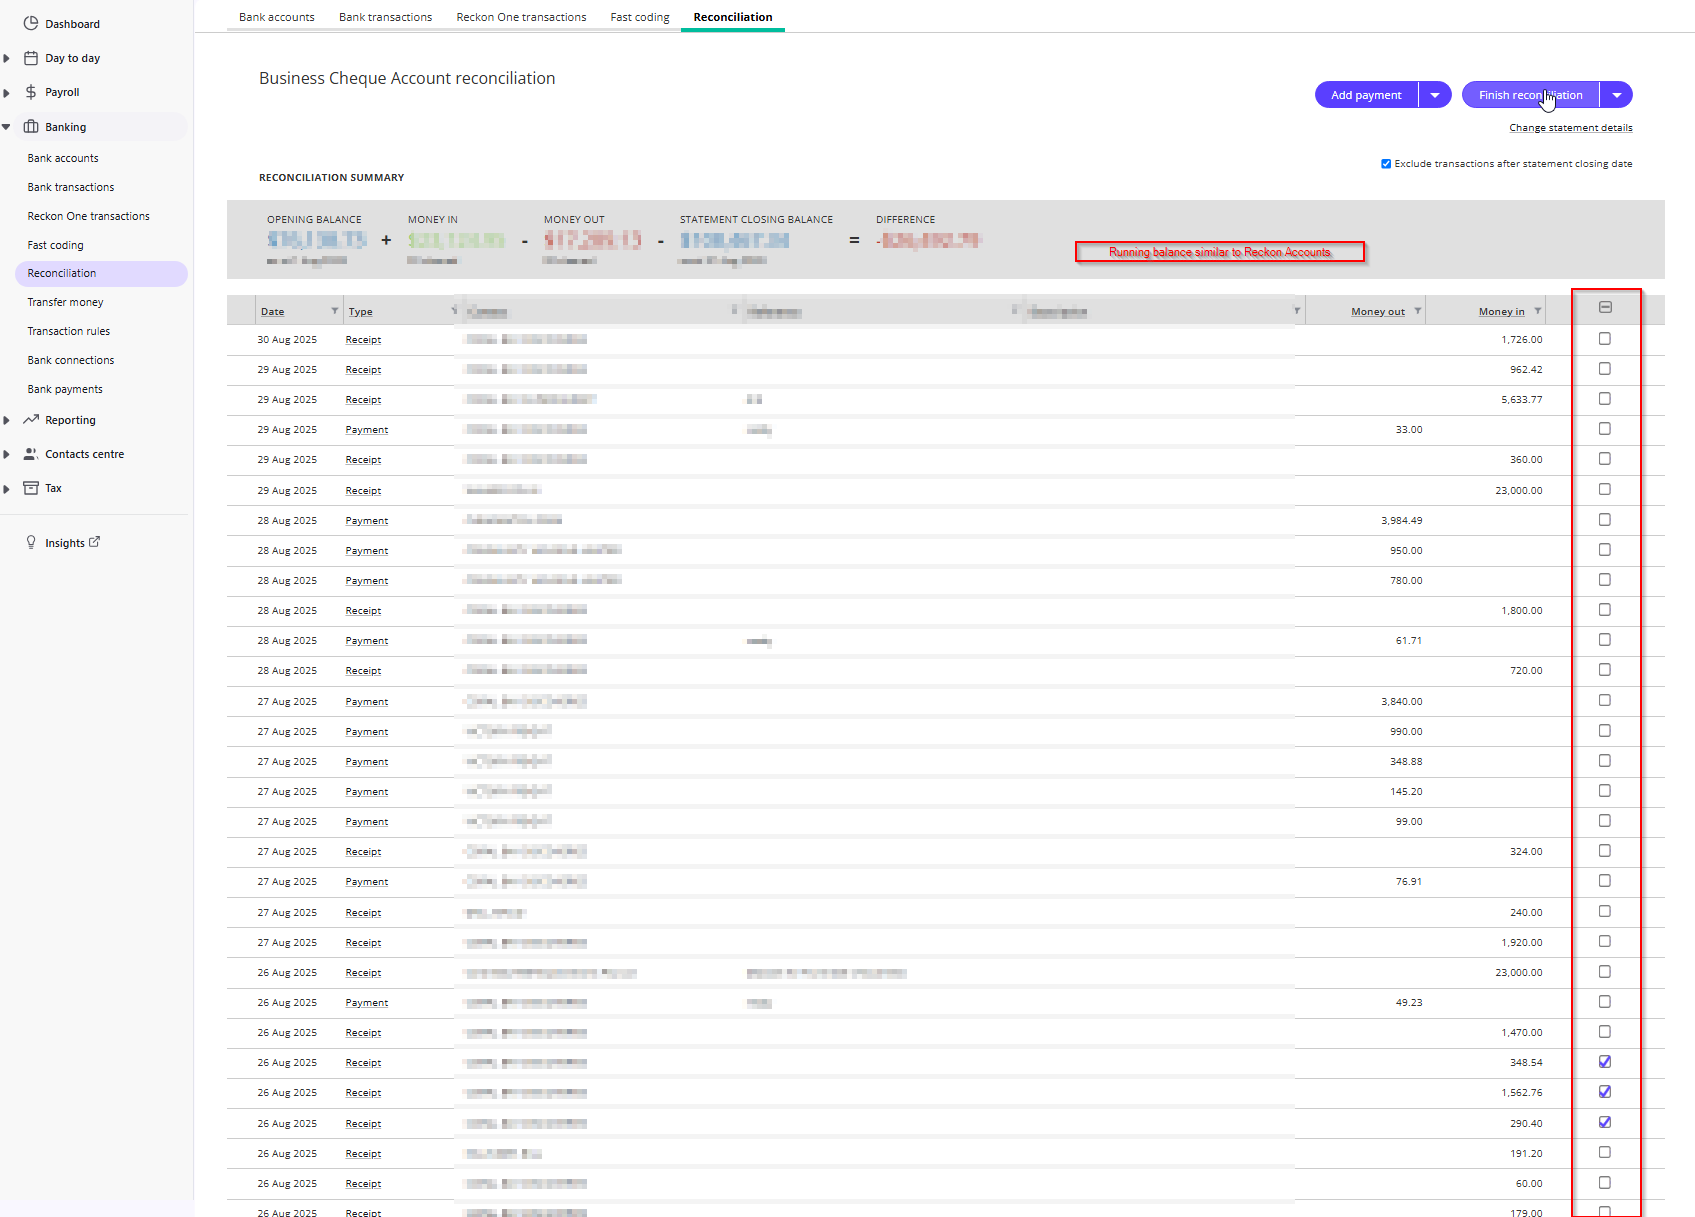The width and height of the screenshot is (1695, 1217).
Task: Open the Dashboard icon in sidebar
Action: pyautogui.click(x=31, y=23)
